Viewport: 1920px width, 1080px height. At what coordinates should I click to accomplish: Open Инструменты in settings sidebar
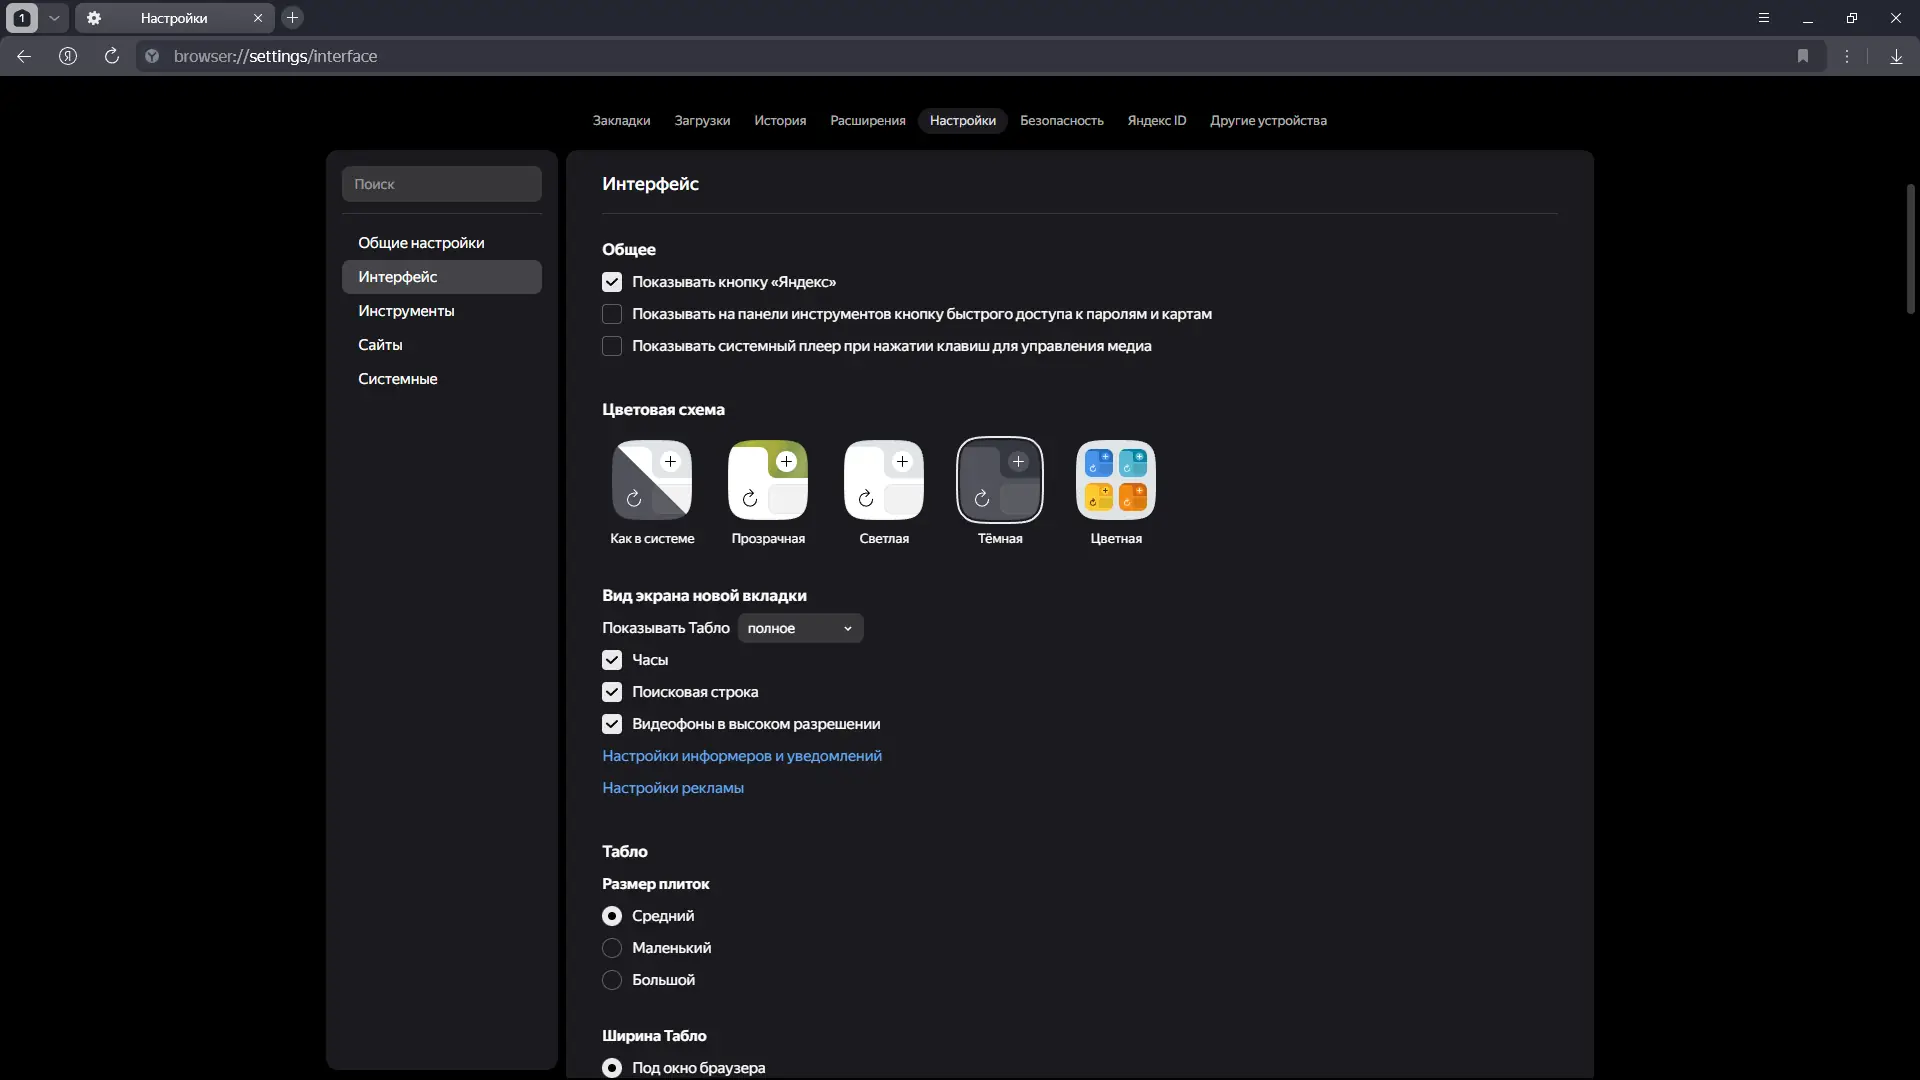pos(406,311)
